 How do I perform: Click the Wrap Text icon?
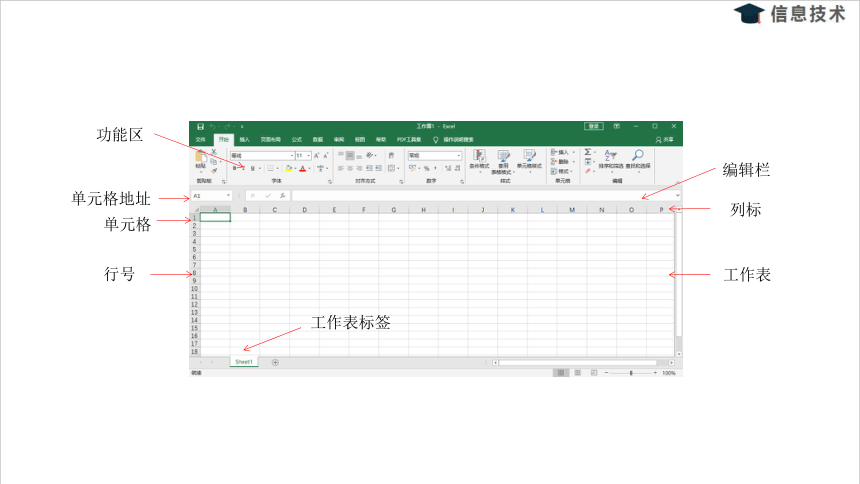pyautogui.click(x=391, y=155)
